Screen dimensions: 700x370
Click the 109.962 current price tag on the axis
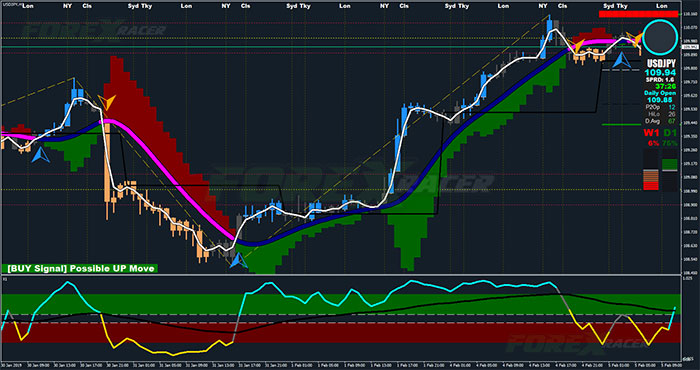pos(691,46)
